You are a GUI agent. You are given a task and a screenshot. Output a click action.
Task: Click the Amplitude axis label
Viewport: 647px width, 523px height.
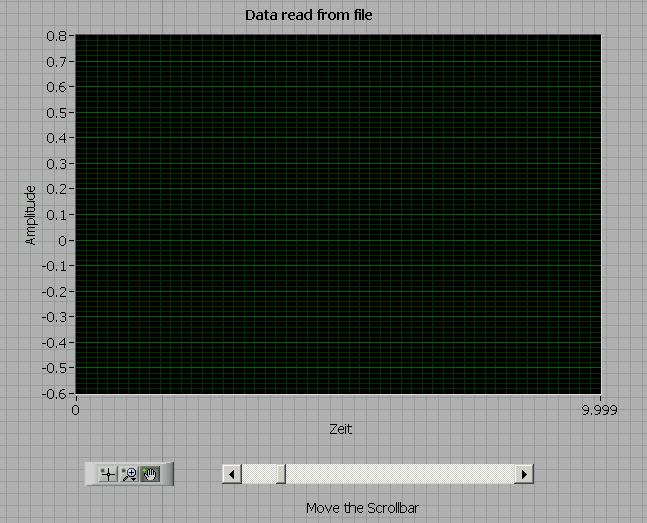point(30,215)
